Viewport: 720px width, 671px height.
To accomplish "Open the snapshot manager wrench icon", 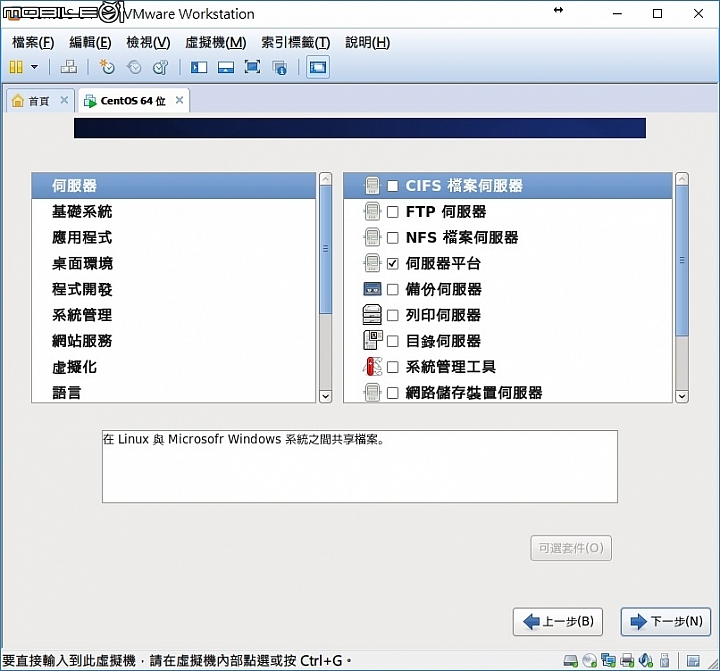I will 161,67.
